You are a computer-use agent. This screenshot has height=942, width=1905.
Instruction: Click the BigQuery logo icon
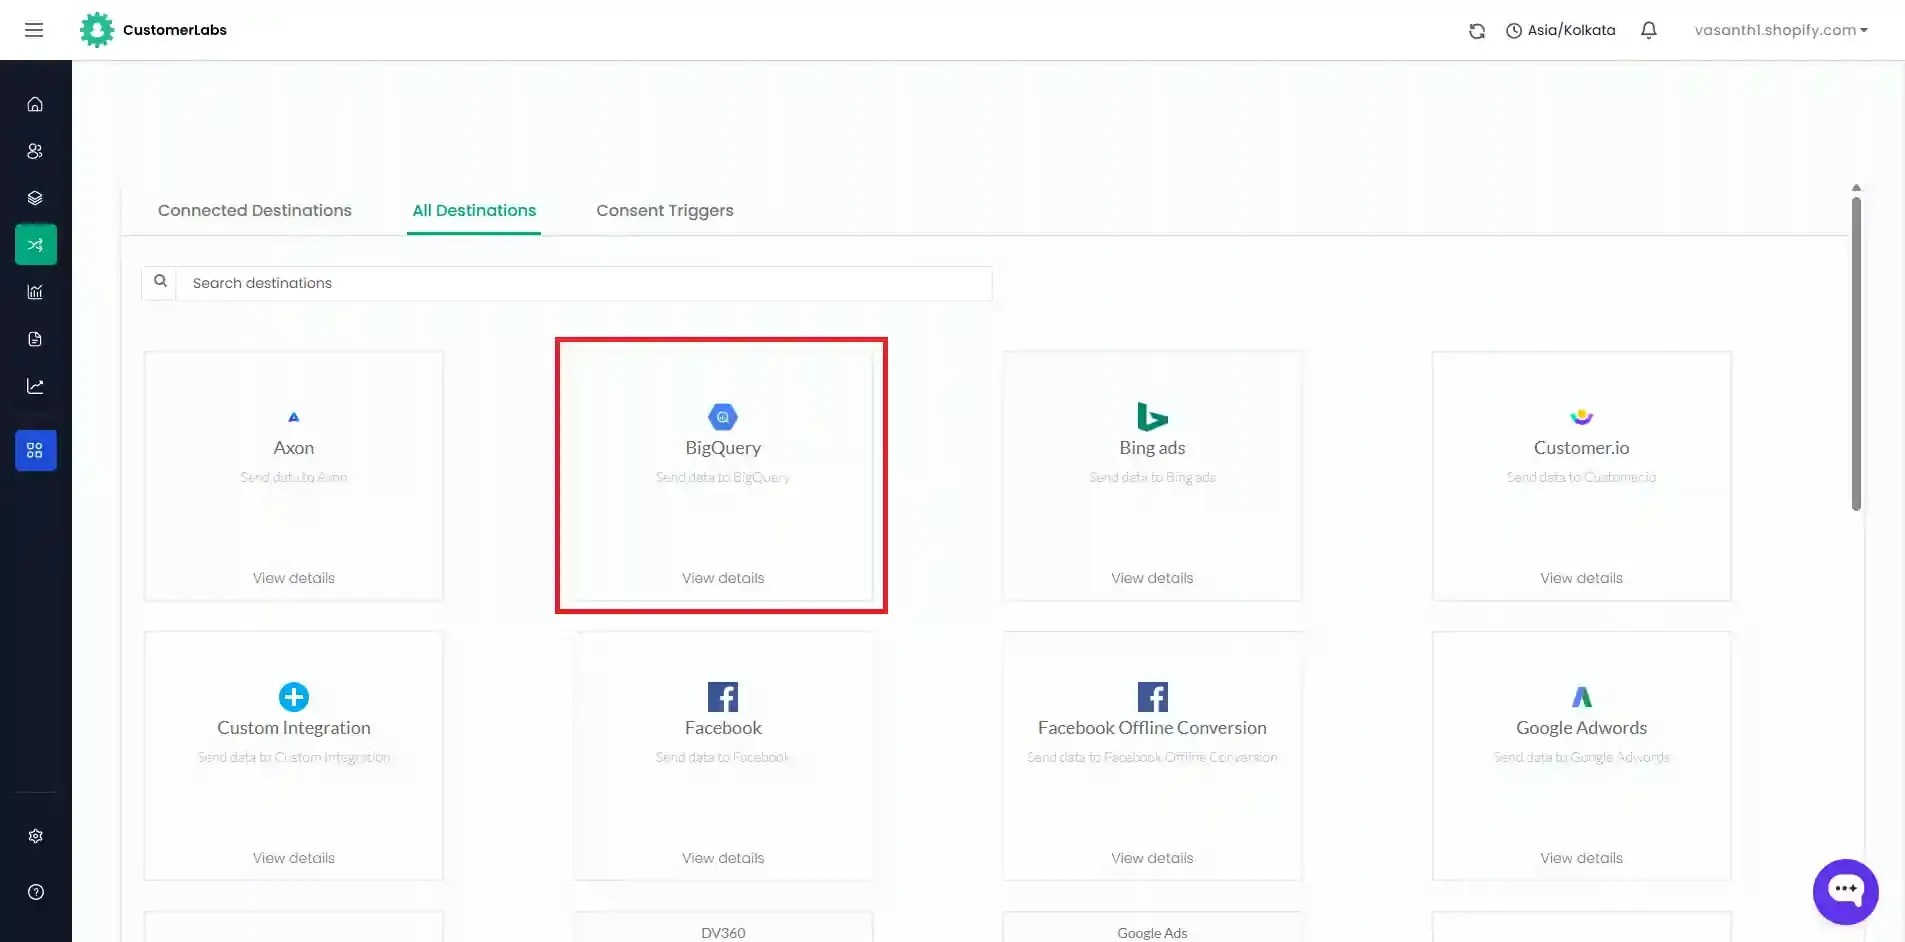[x=723, y=417]
